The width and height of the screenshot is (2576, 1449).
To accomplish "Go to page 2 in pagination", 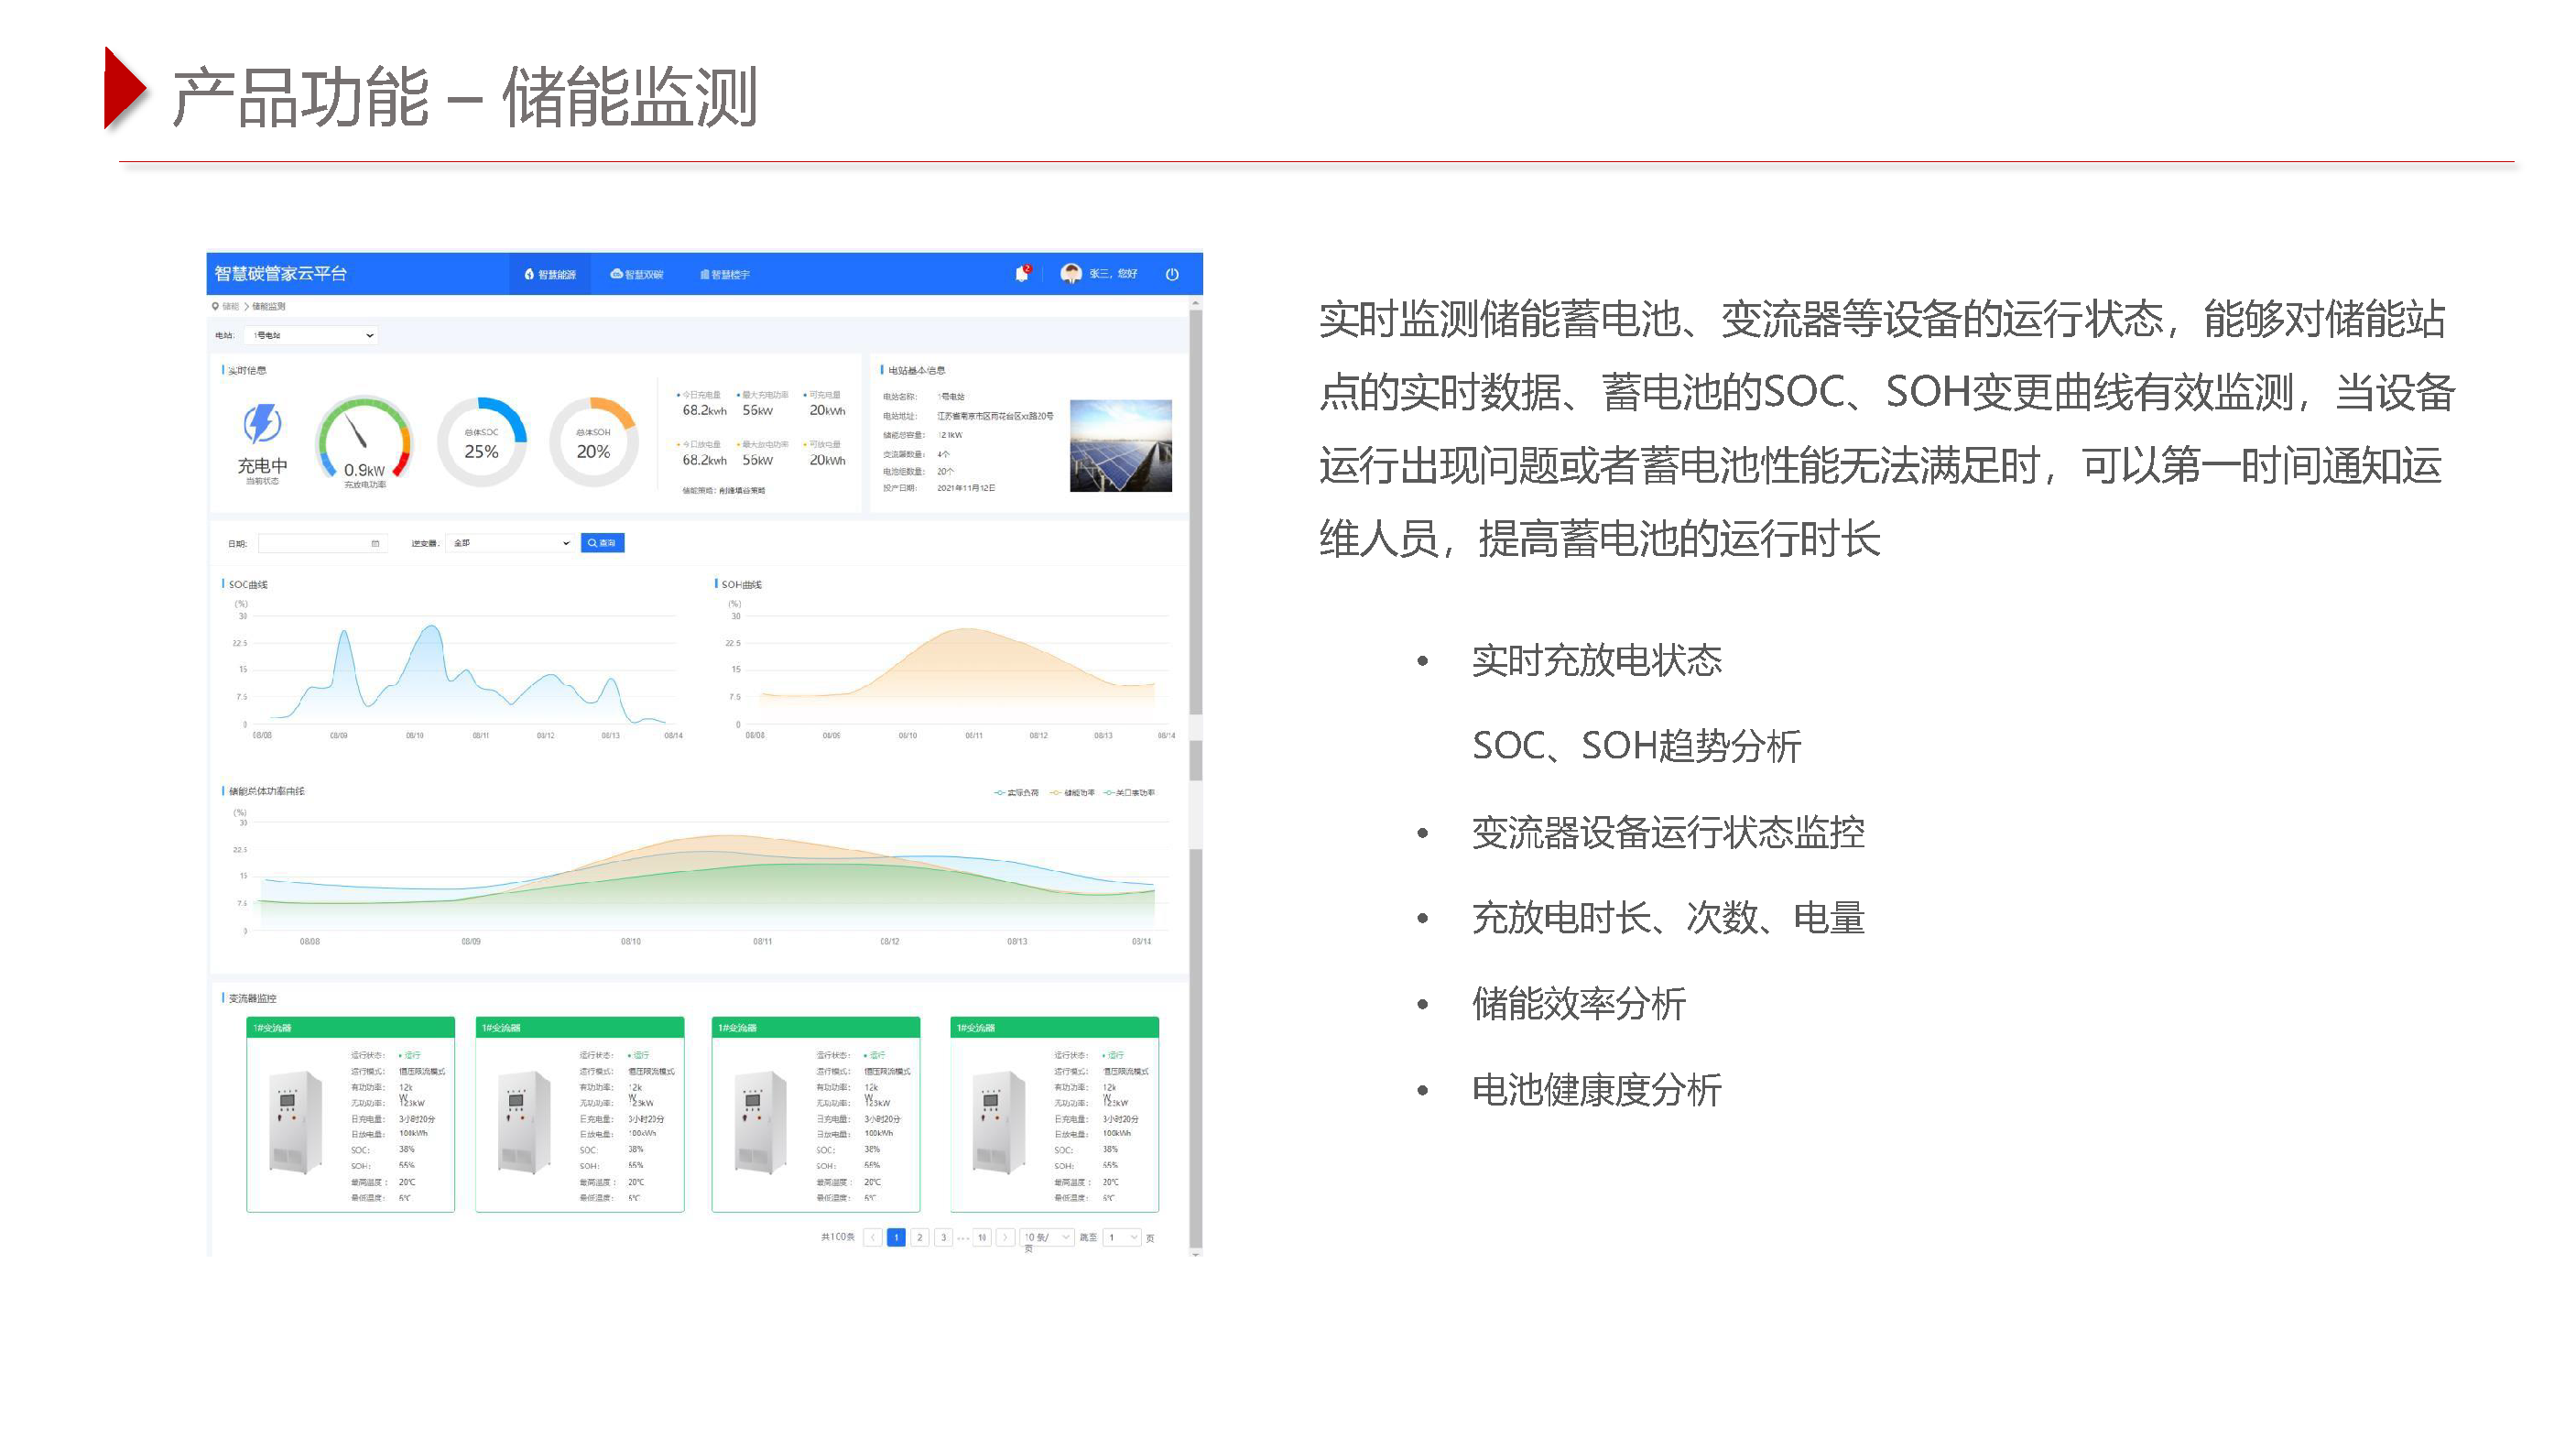I will pos(920,1237).
